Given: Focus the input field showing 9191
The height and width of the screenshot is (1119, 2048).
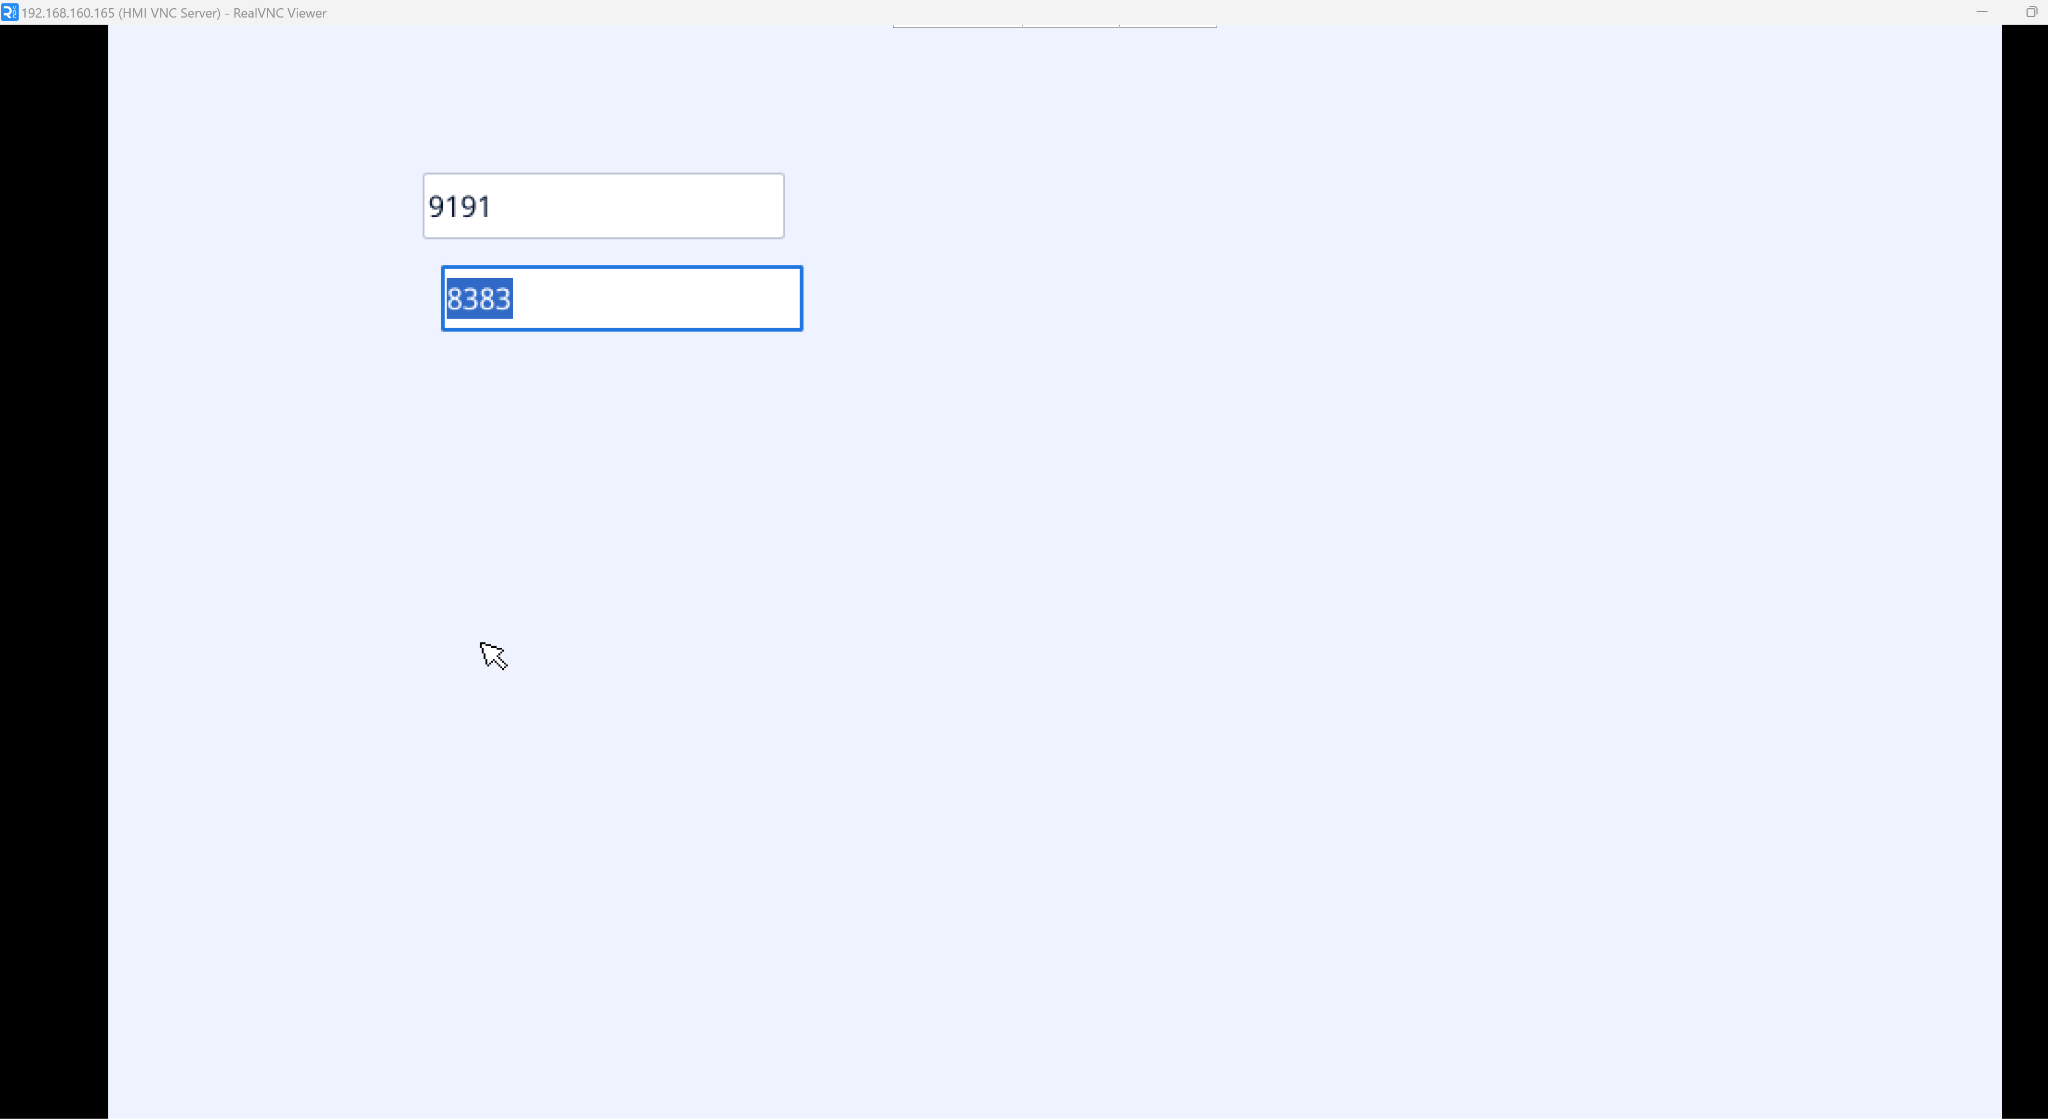Looking at the screenshot, I should click(x=603, y=206).
